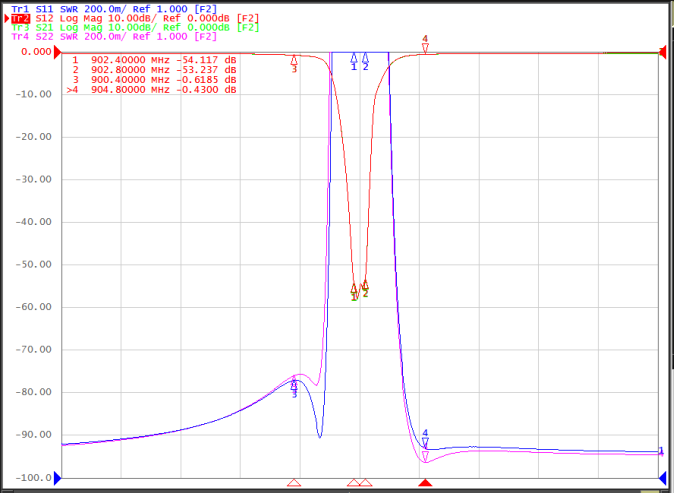Image resolution: width=674 pixels, height=493 pixels.
Task: Select marker 3 readout row 900.40000 MHz
Action: tap(154, 80)
